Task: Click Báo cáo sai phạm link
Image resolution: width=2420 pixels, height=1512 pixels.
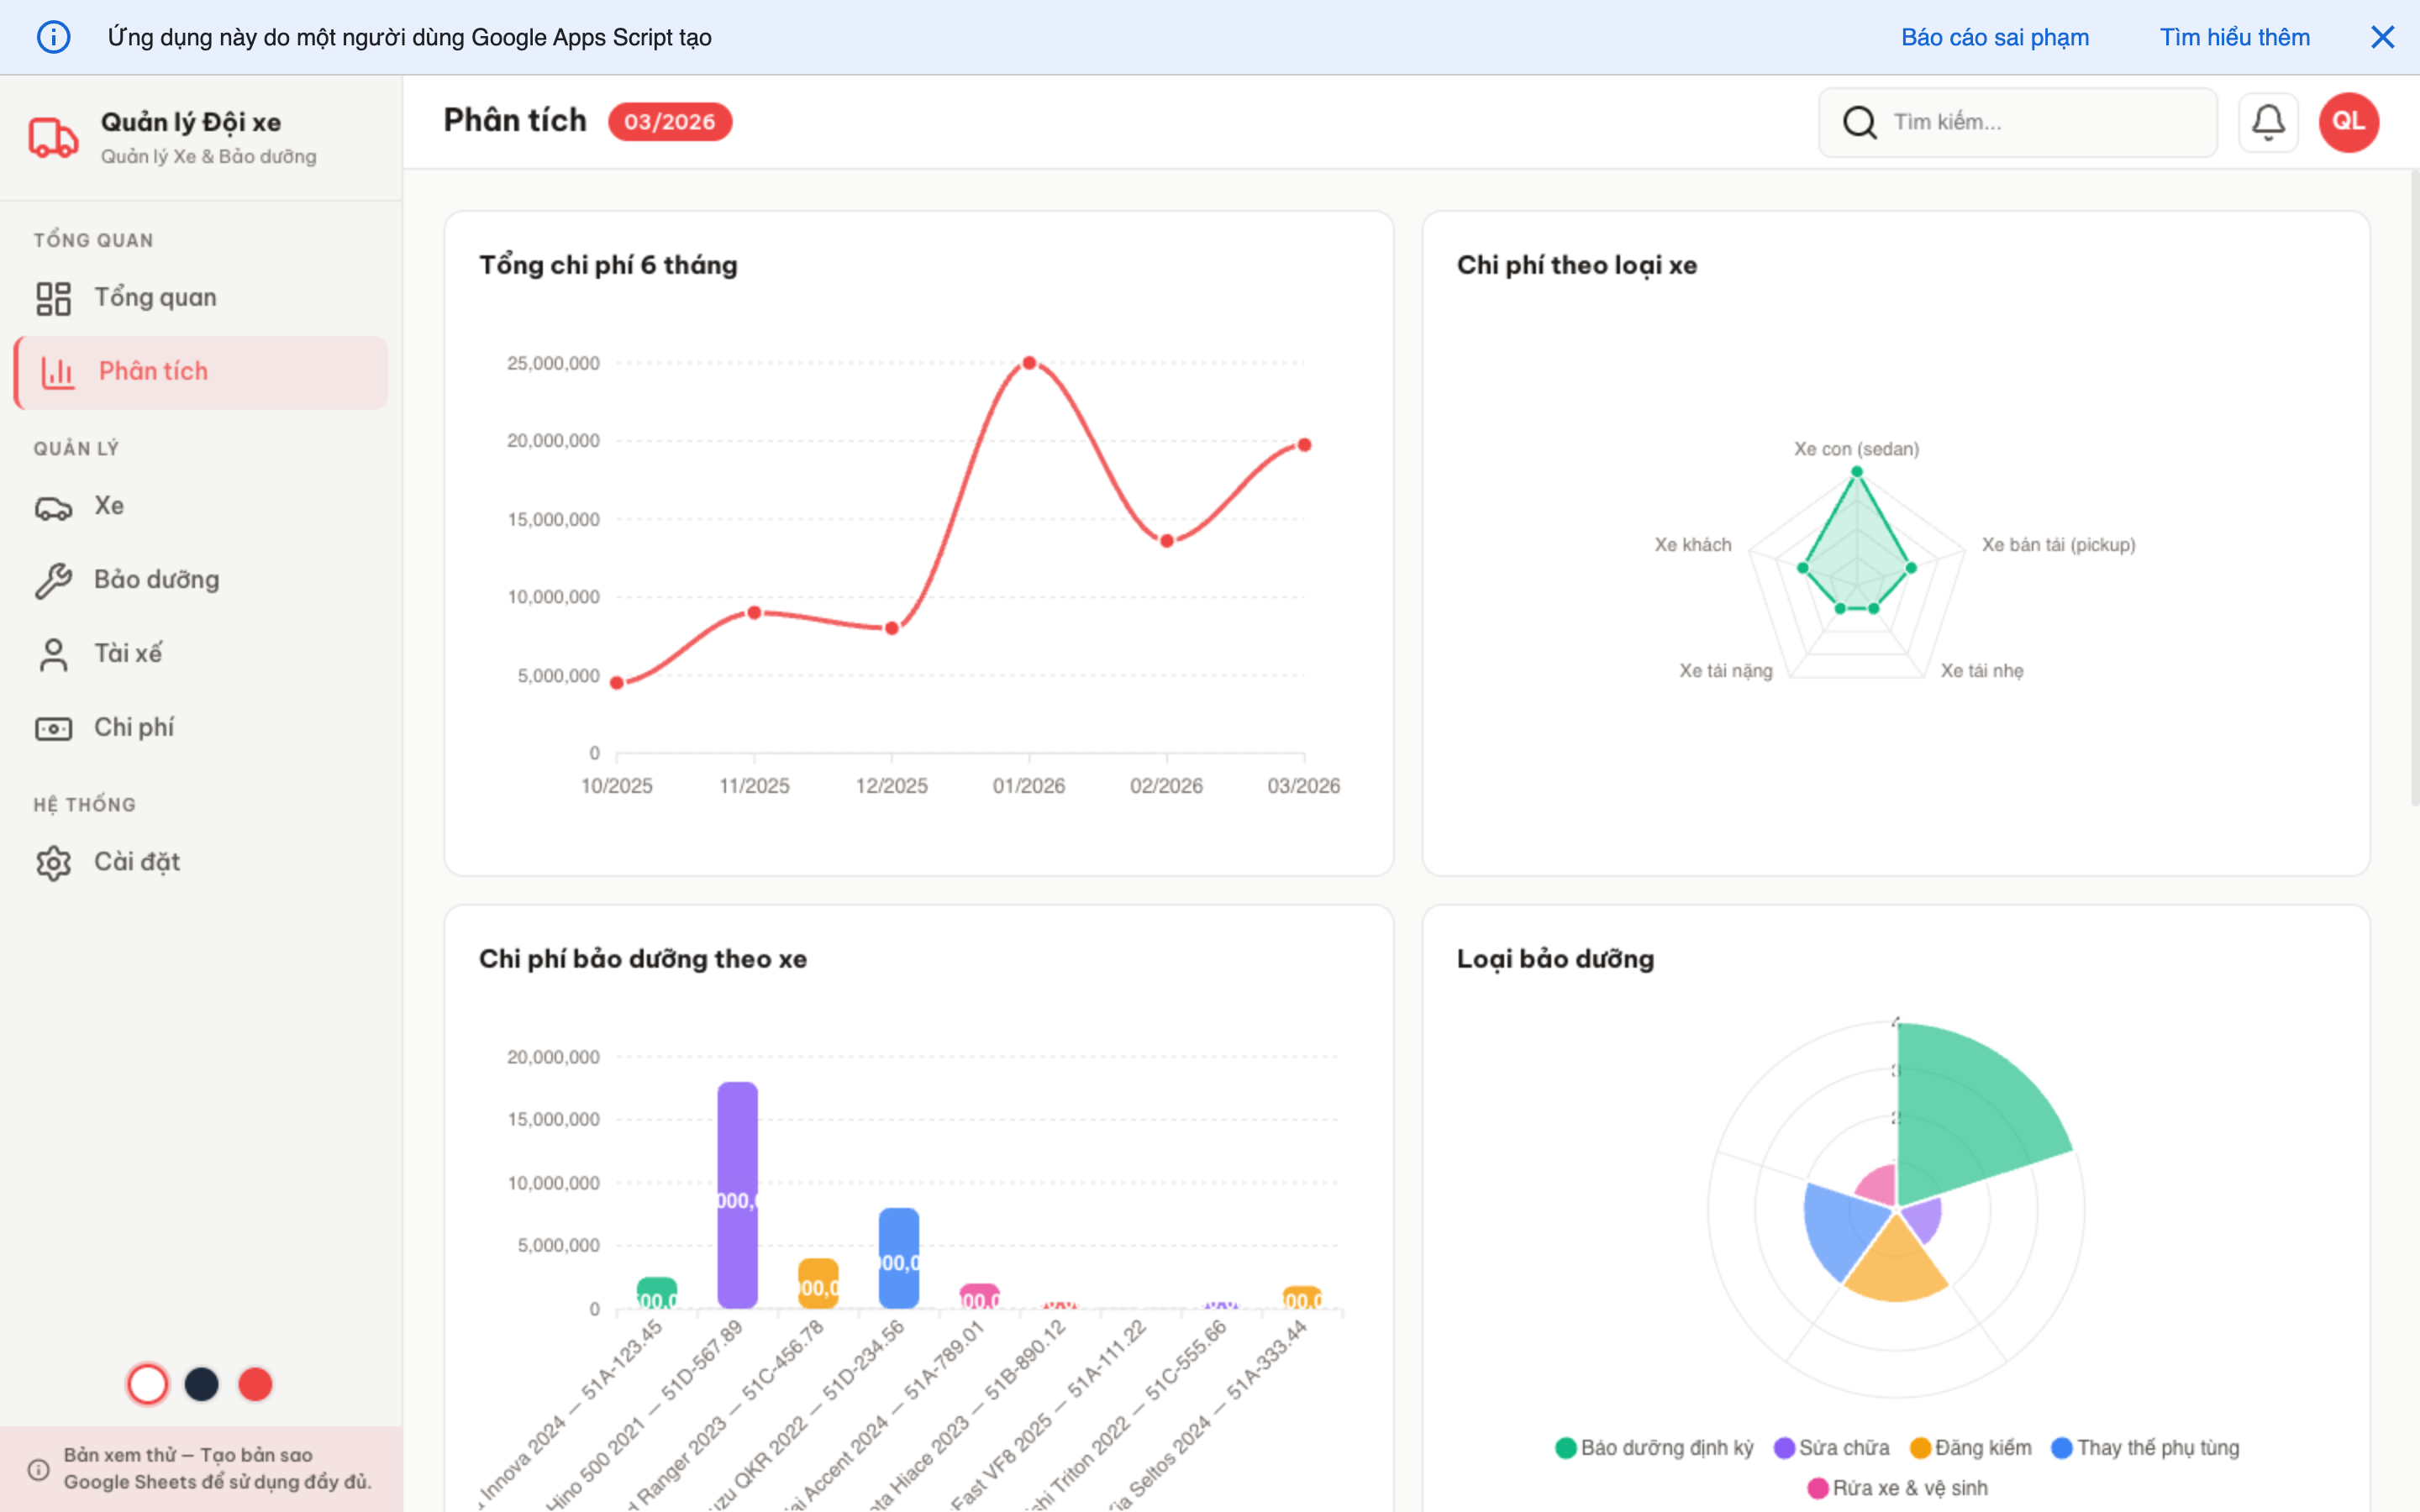Action: click(x=1994, y=37)
